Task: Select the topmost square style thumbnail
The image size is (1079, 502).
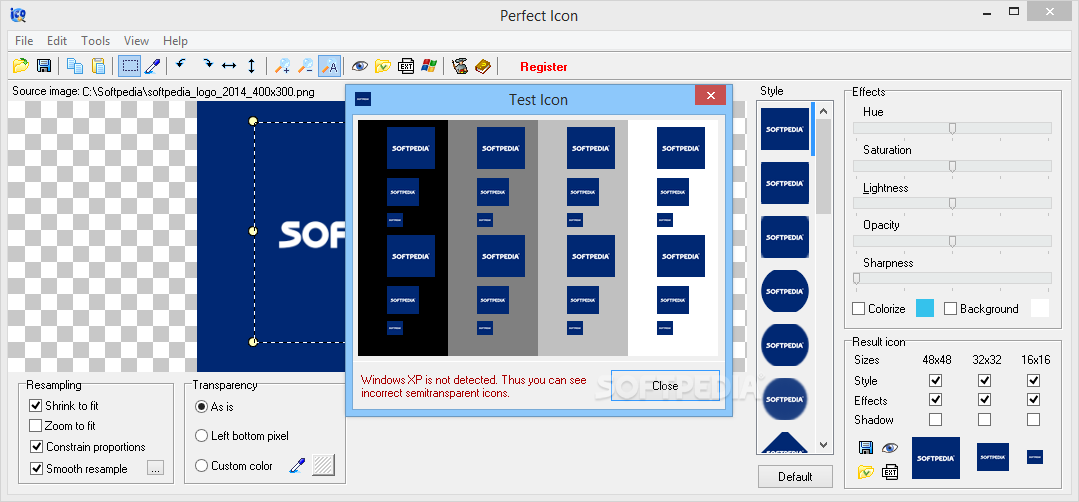Action: pyautogui.click(x=784, y=129)
